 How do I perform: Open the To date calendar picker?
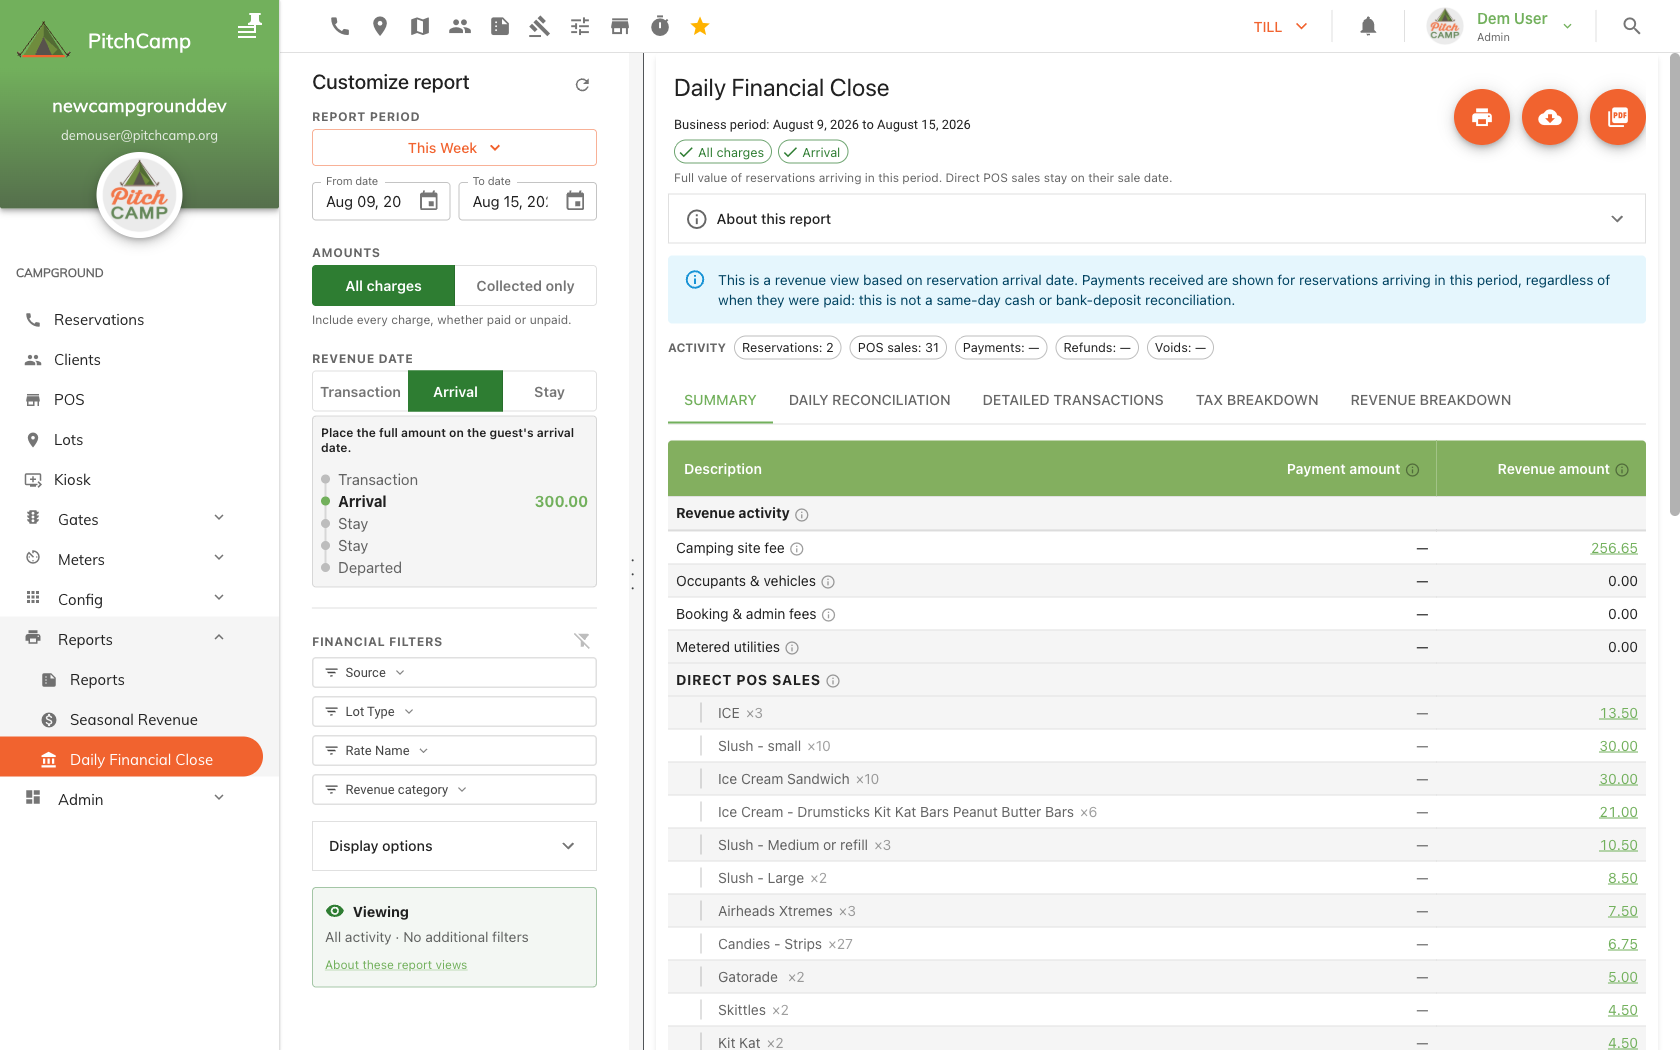point(575,201)
